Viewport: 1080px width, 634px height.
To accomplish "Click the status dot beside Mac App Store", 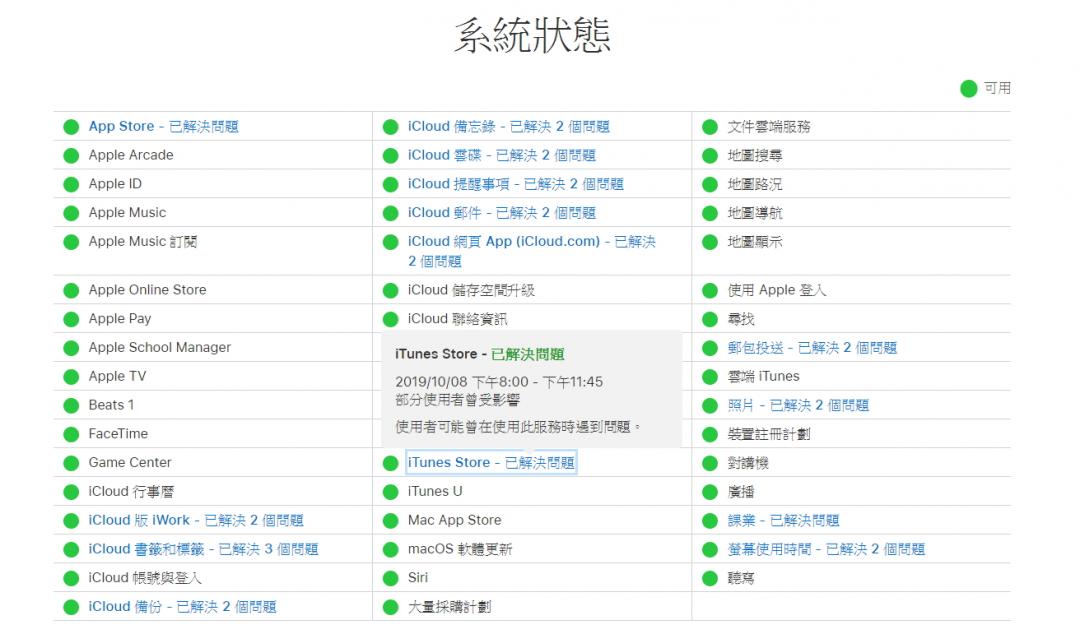I will pos(390,521).
